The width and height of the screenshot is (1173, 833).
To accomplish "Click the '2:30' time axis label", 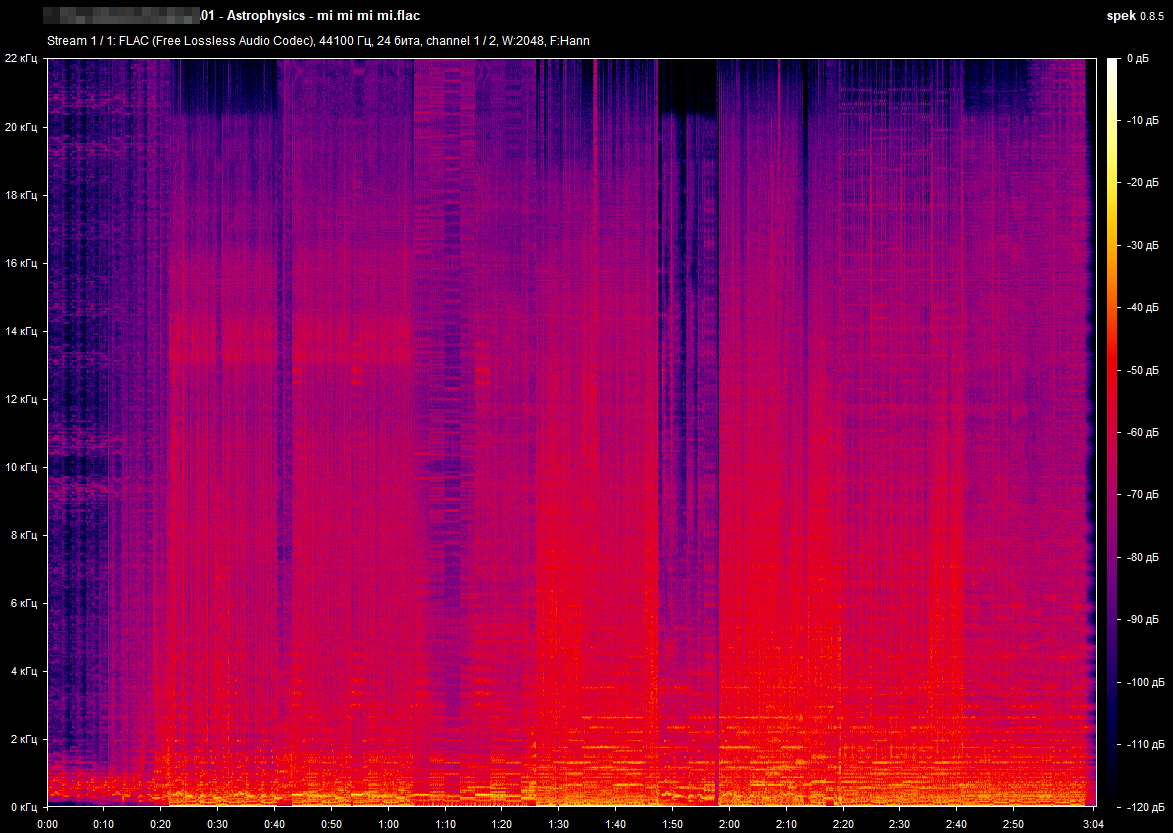I will pyautogui.click(x=900, y=824).
